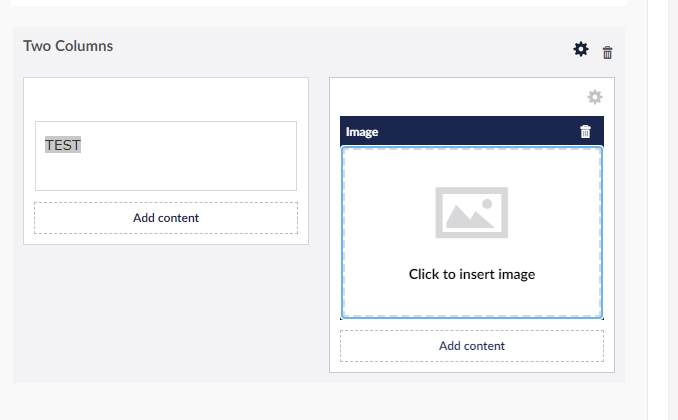Screen dimensions: 678x420
Task: Click the dashed image drop zone's lower area
Action: pyautogui.click(x=472, y=300)
